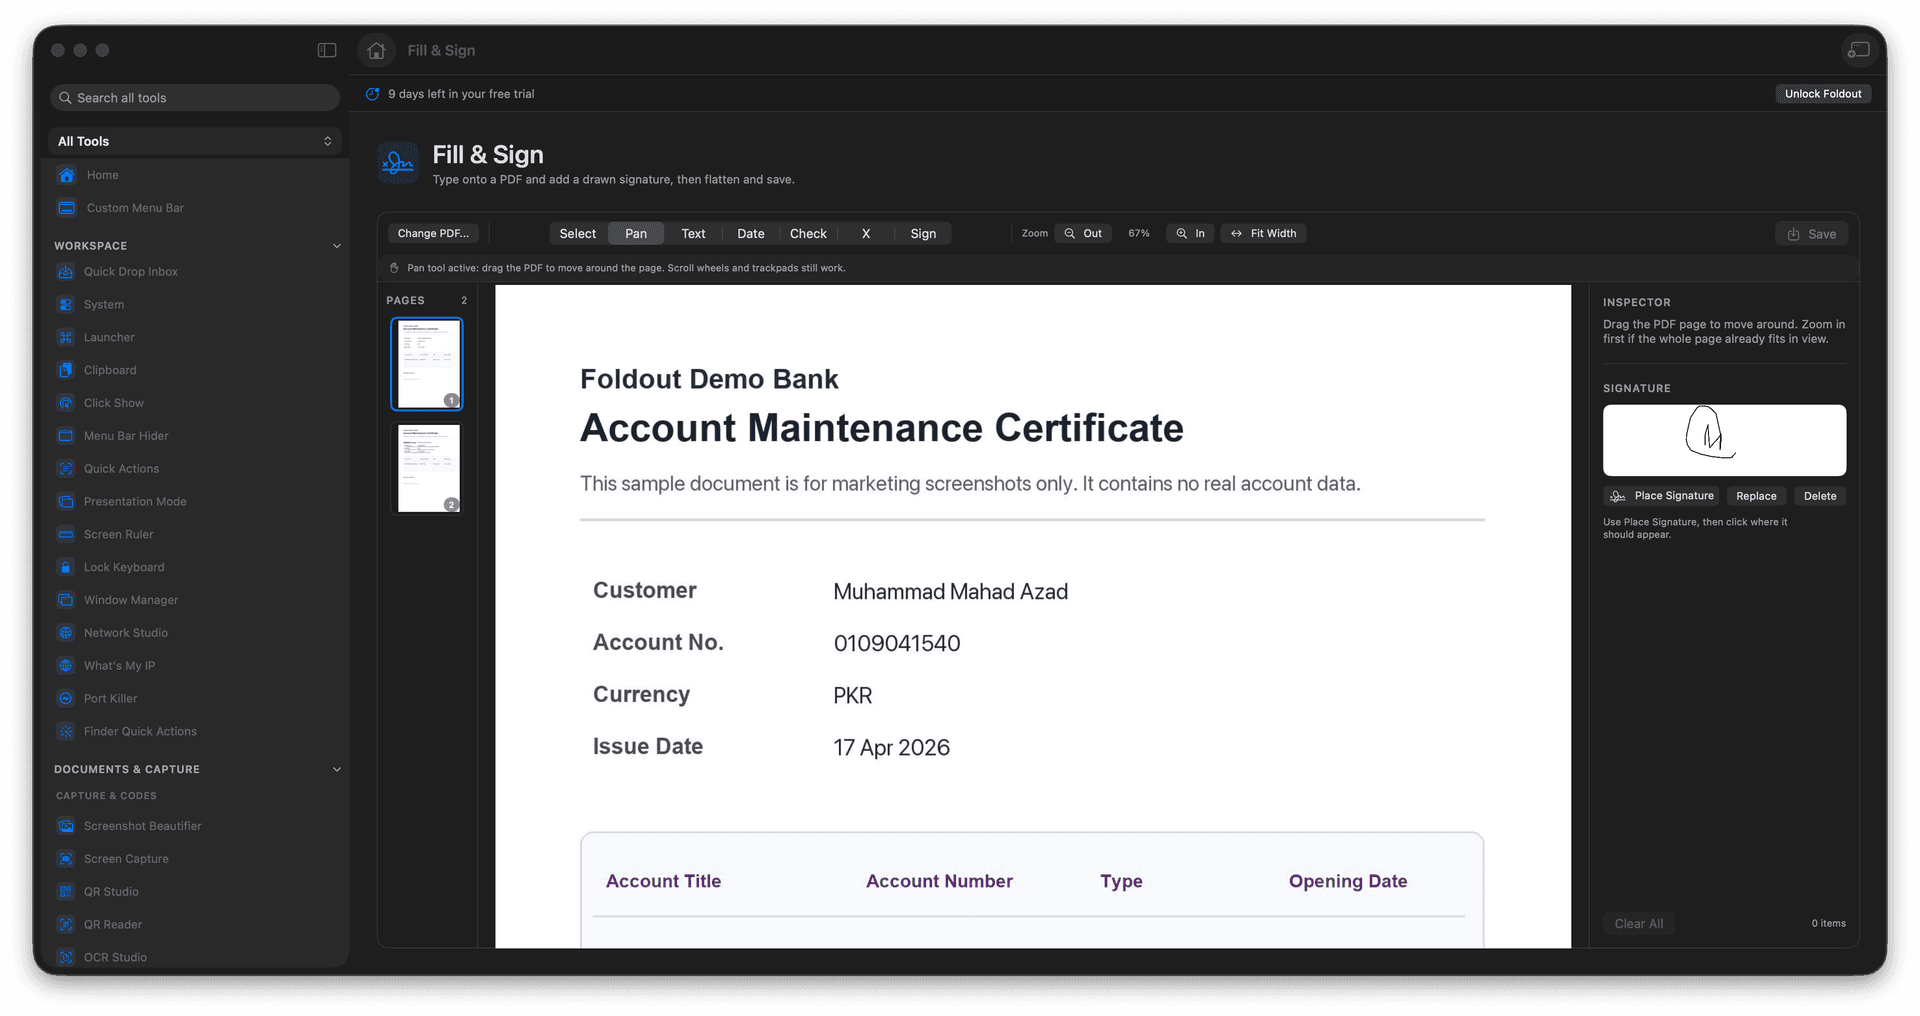Open the QR Reader icon

pyautogui.click(x=65, y=925)
